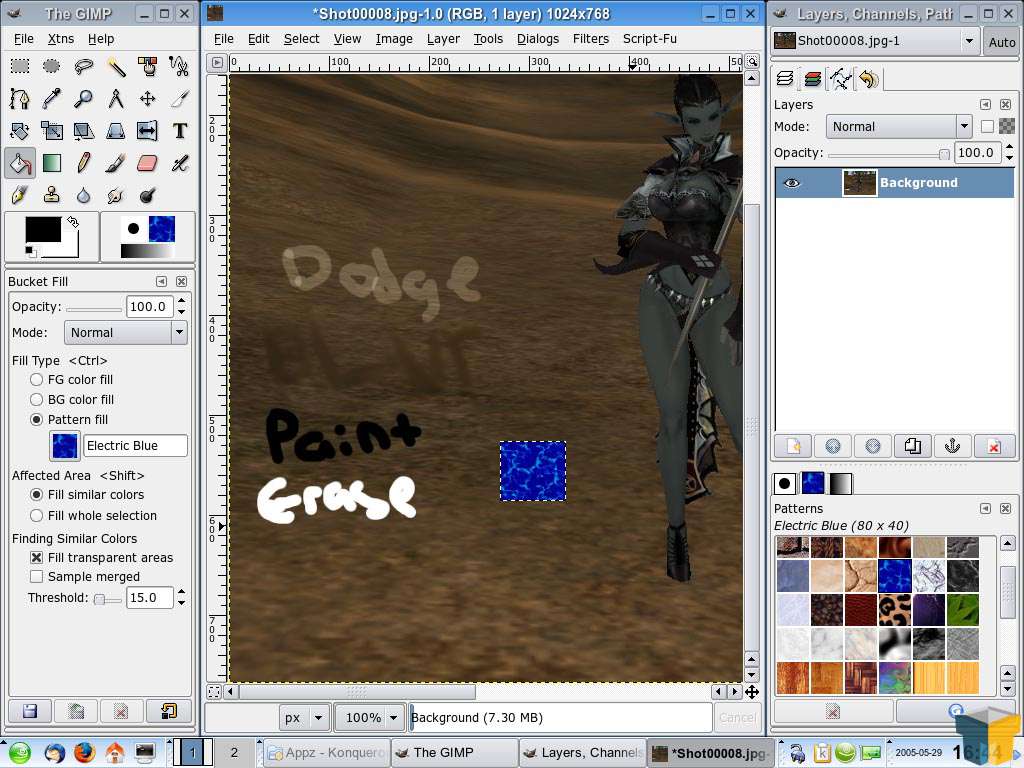Open Filters menu in image window
The height and width of the screenshot is (768, 1024).
point(590,39)
